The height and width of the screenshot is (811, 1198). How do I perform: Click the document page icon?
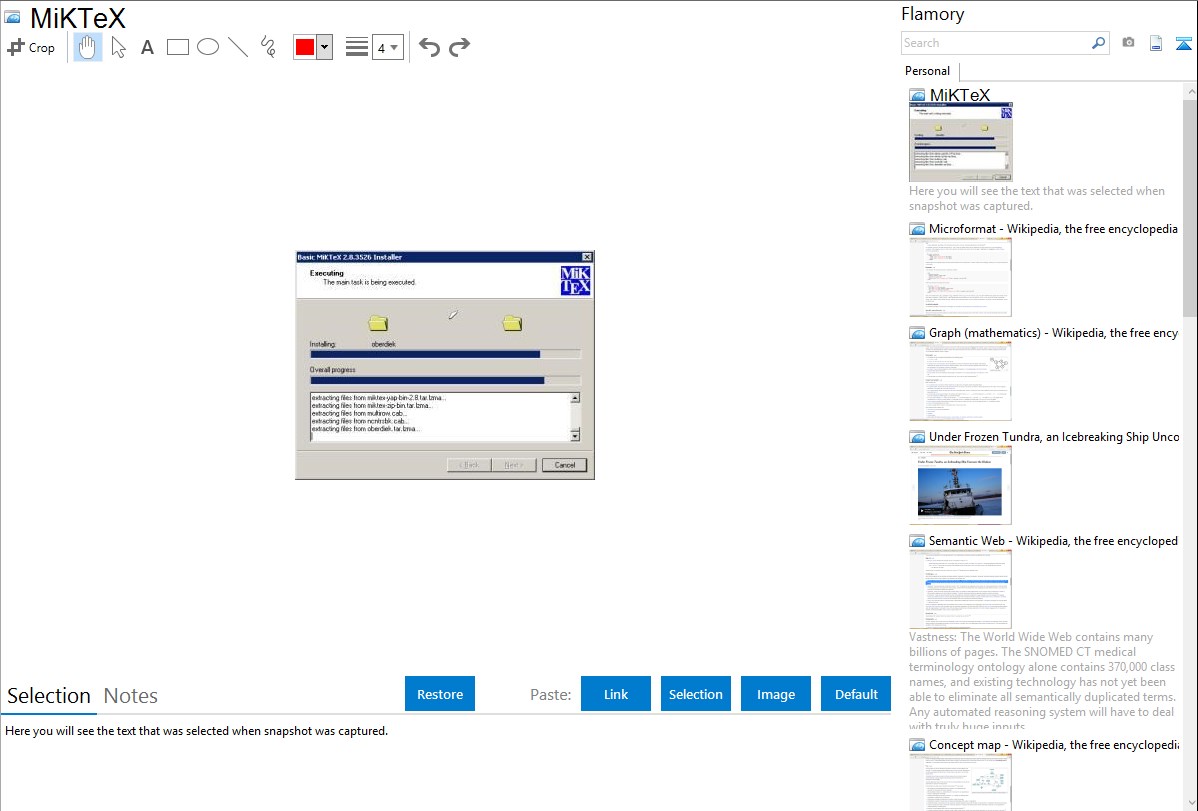point(1156,43)
